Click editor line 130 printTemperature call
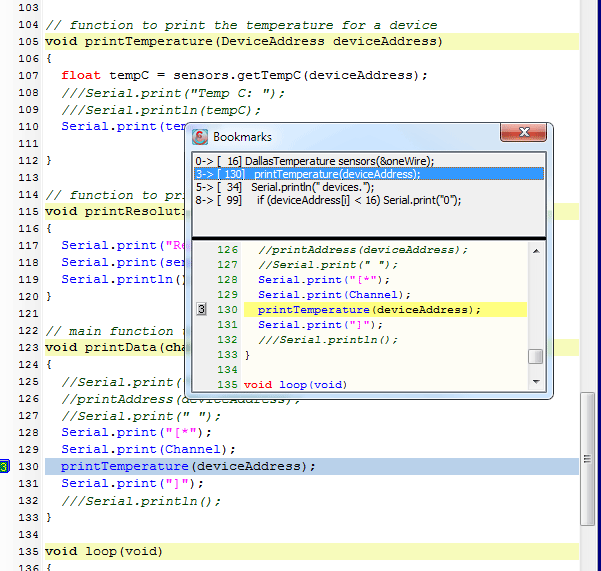The width and height of the screenshot is (601, 571). [x=188, y=466]
